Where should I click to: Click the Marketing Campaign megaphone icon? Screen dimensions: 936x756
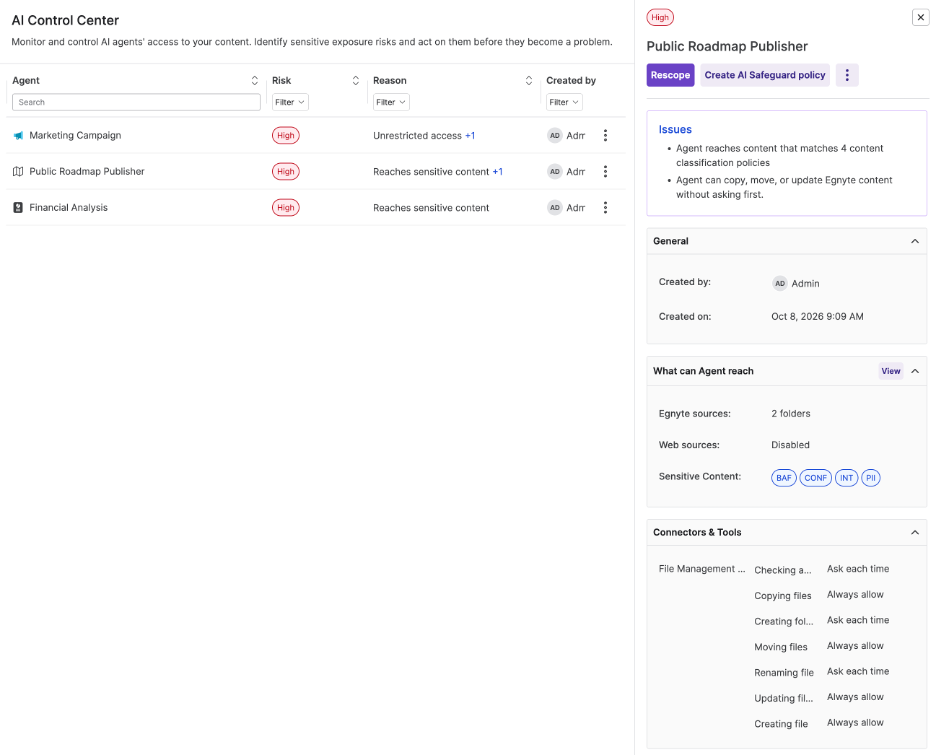18,136
